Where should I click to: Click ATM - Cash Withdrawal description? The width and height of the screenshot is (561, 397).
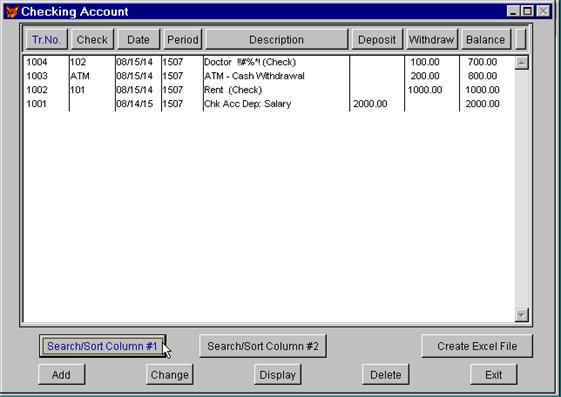254,76
